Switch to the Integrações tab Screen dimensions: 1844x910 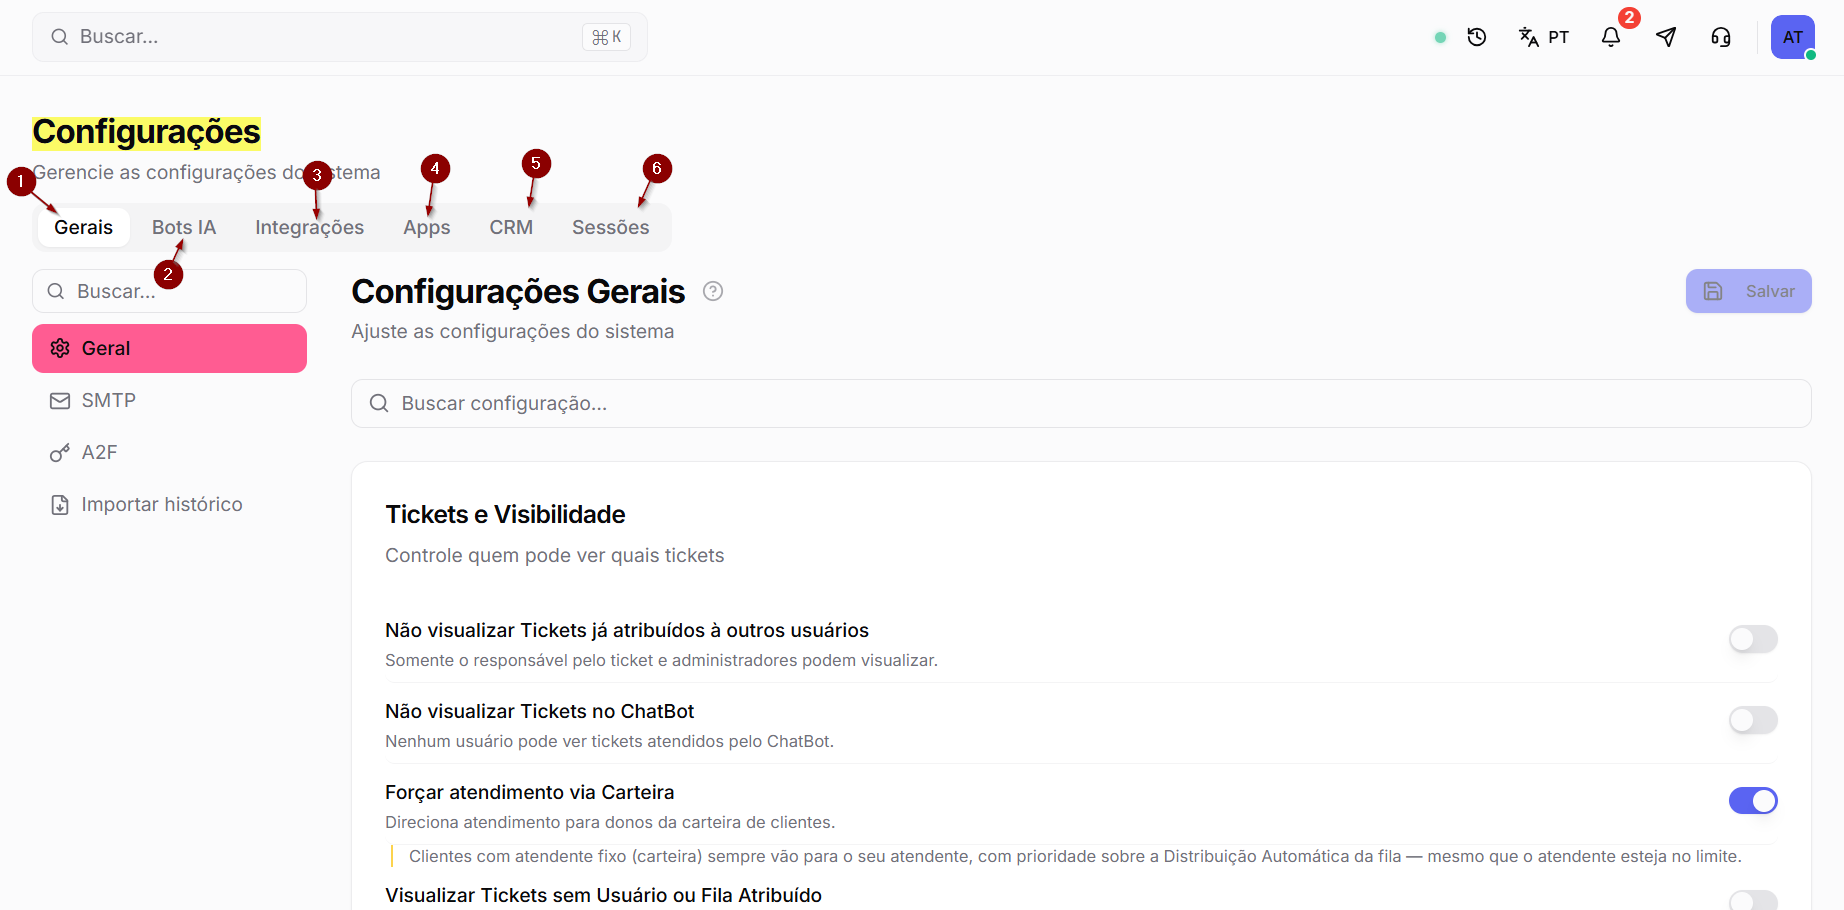(x=310, y=227)
